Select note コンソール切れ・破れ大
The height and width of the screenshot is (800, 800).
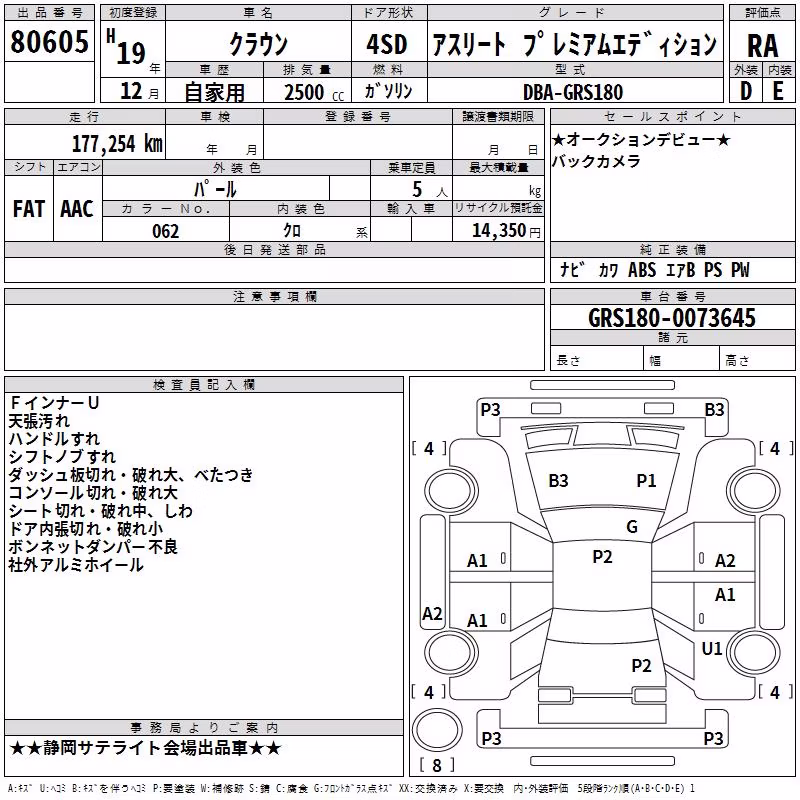(x=93, y=493)
